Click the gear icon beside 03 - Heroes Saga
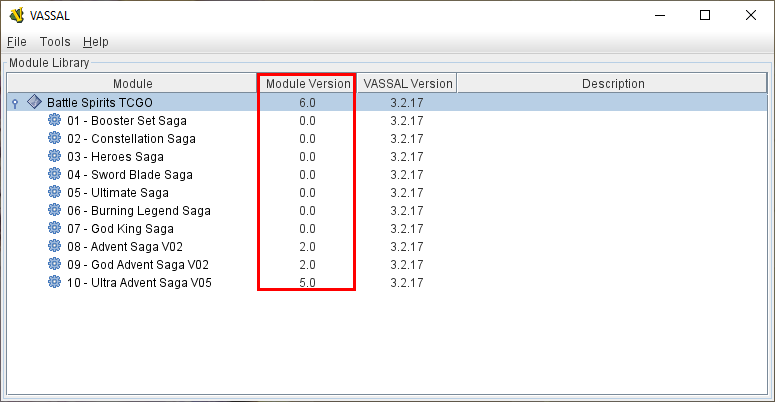 pyautogui.click(x=54, y=156)
